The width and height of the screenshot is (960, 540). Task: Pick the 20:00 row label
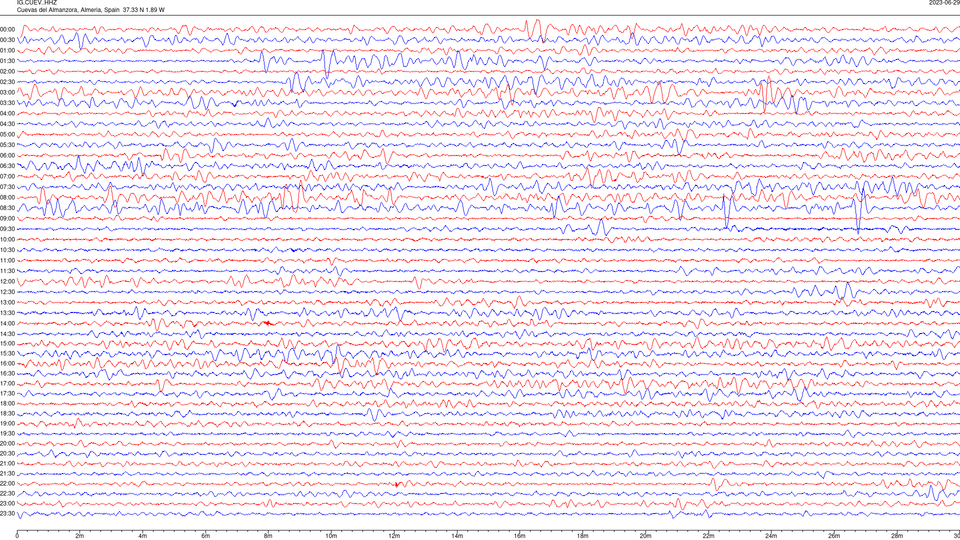[7, 443]
